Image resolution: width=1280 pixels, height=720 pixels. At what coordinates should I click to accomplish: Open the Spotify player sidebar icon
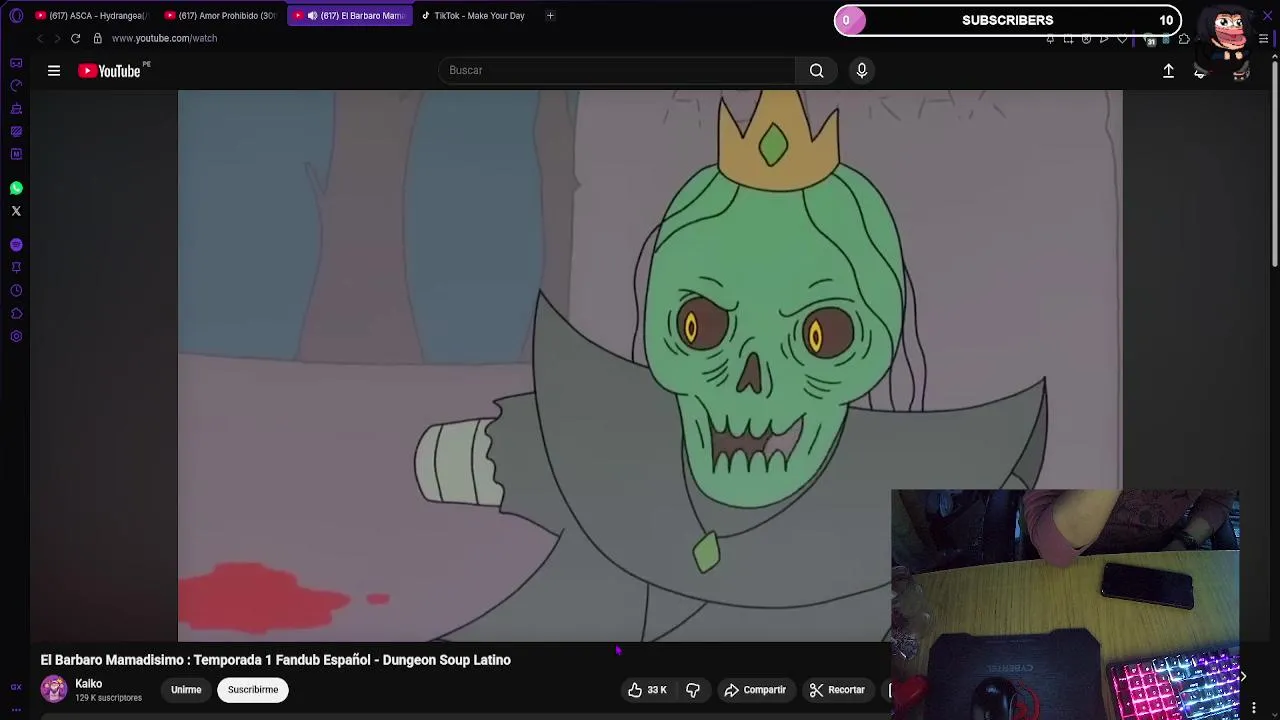16,245
